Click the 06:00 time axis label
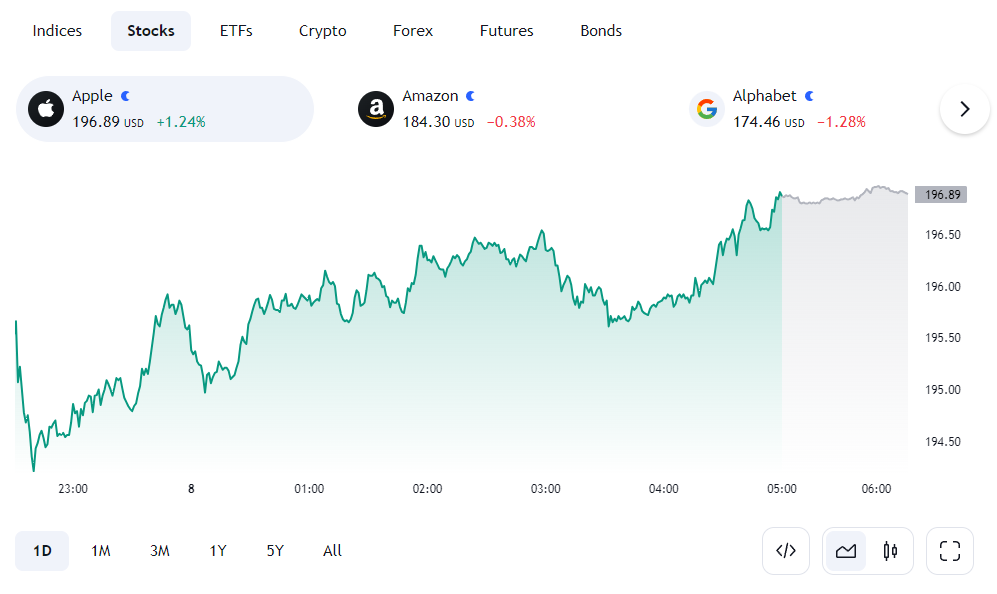This screenshot has width=997, height=594. (876, 489)
